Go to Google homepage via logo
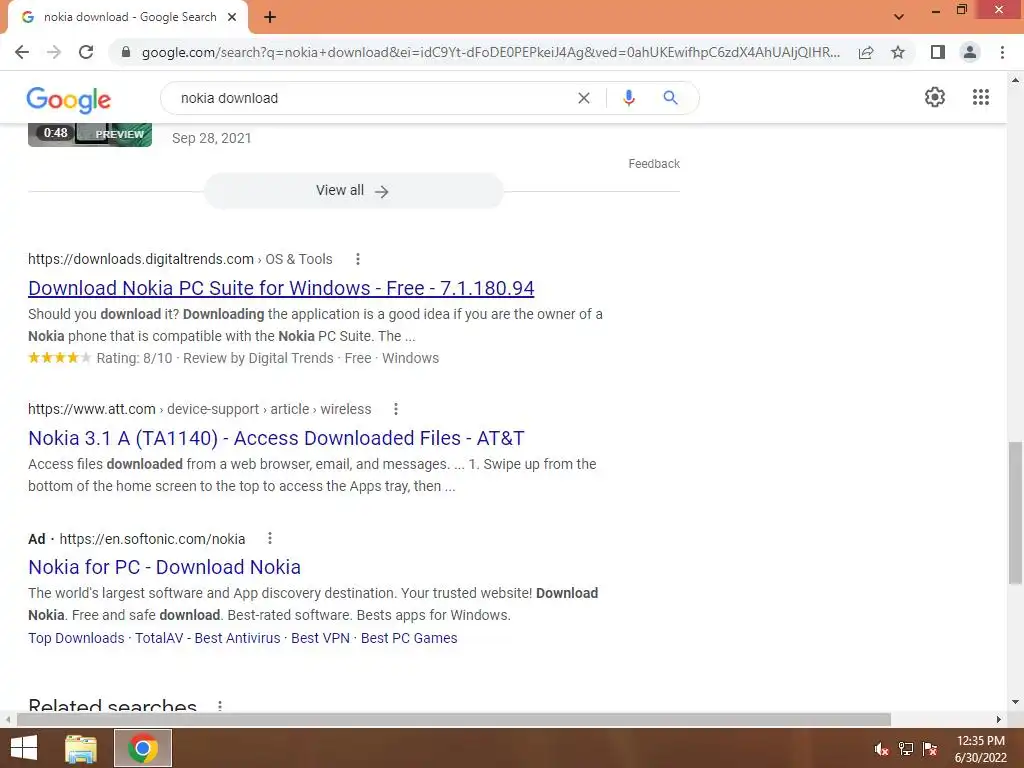 click(x=69, y=100)
